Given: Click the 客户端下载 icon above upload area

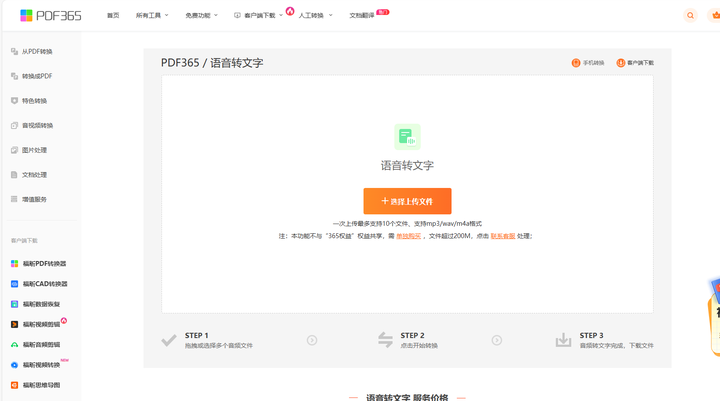Looking at the screenshot, I should (620, 63).
